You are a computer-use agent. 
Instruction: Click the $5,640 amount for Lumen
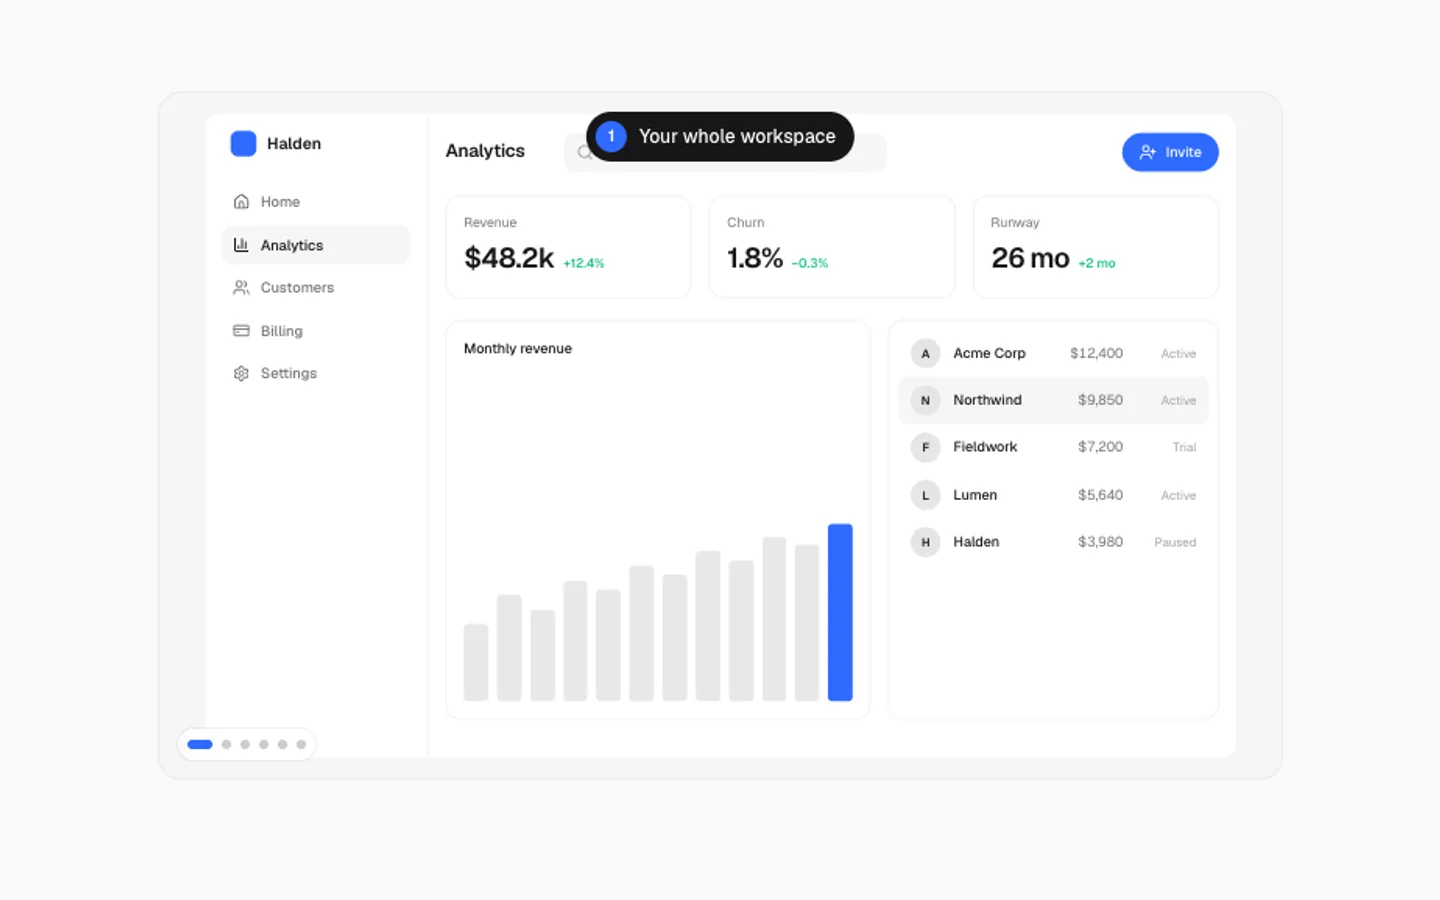point(1100,495)
